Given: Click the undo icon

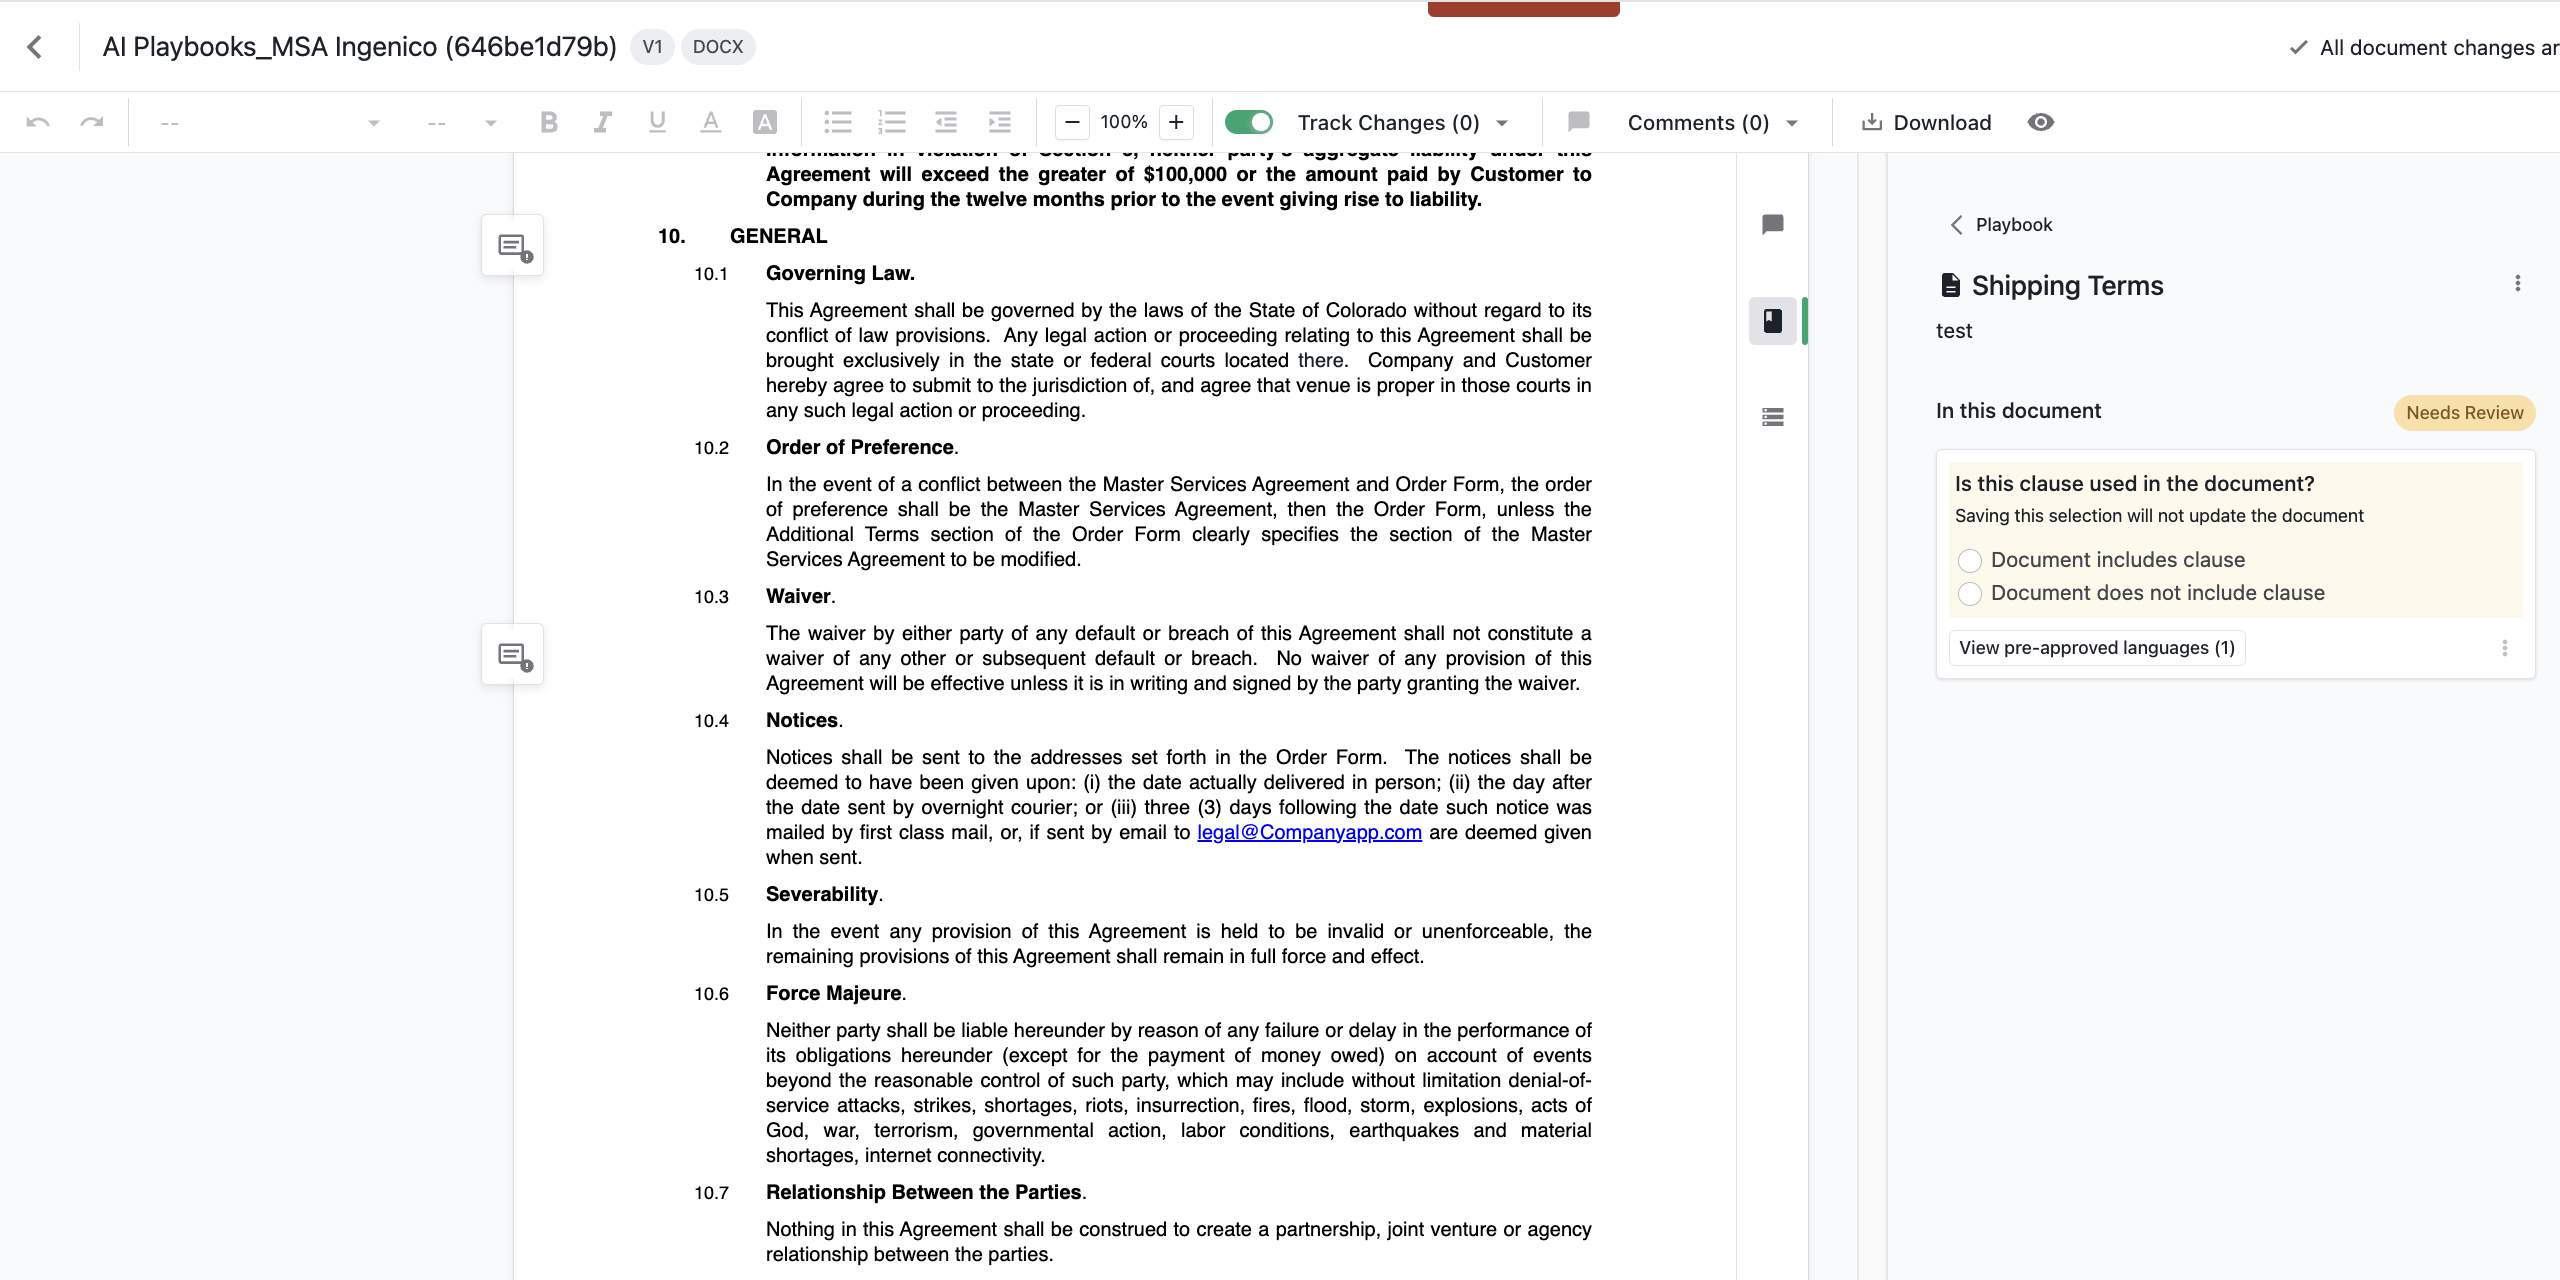Looking at the screenshot, I should tap(38, 123).
